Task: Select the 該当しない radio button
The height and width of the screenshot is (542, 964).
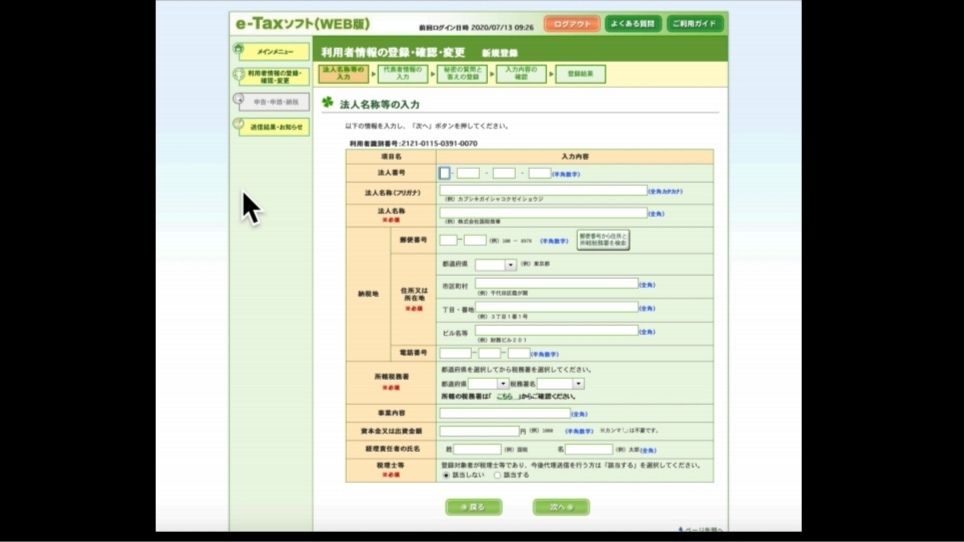Action: pyautogui.click(x=445, y=475)
